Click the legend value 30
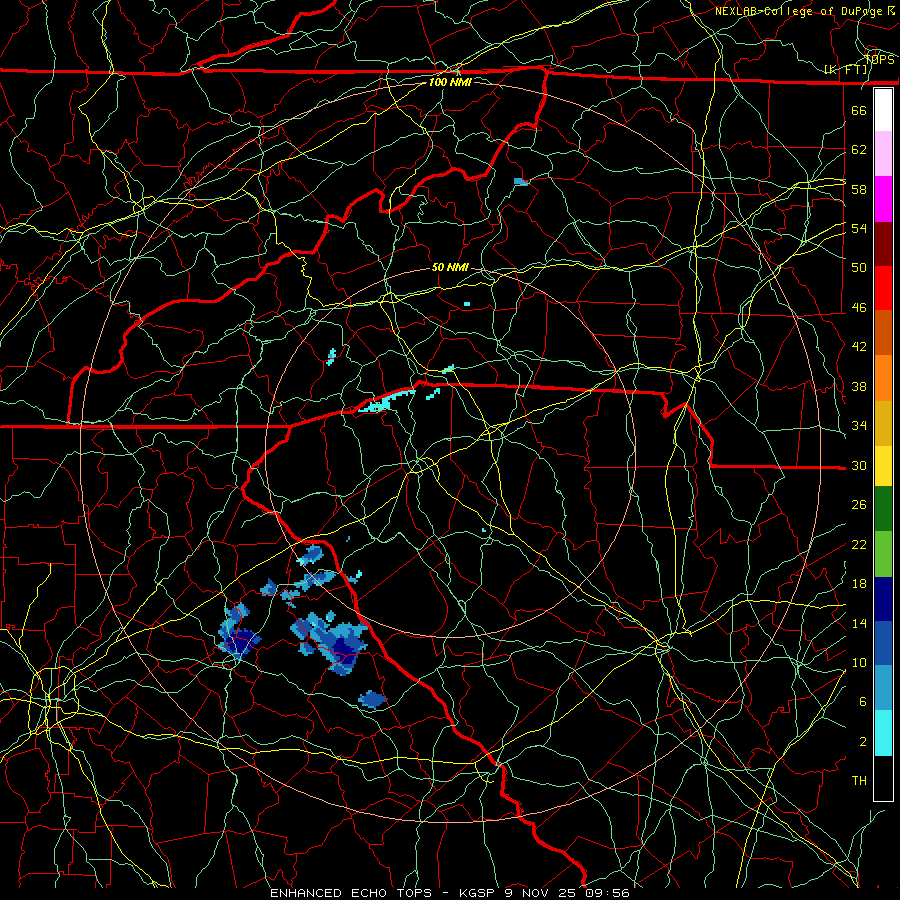900x900 pixels. (x=859, y=465)
